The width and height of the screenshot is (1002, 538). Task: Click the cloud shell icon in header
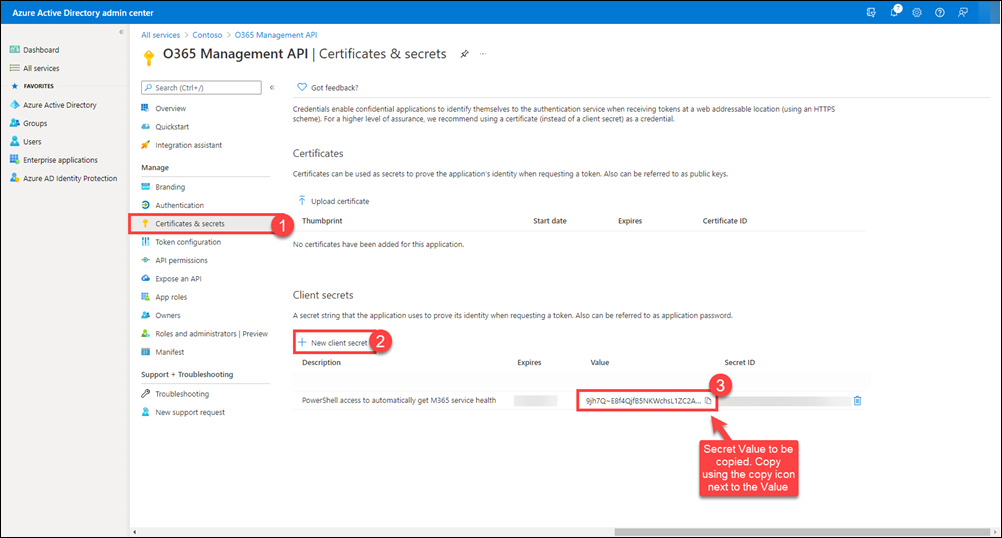click(873, 12)
